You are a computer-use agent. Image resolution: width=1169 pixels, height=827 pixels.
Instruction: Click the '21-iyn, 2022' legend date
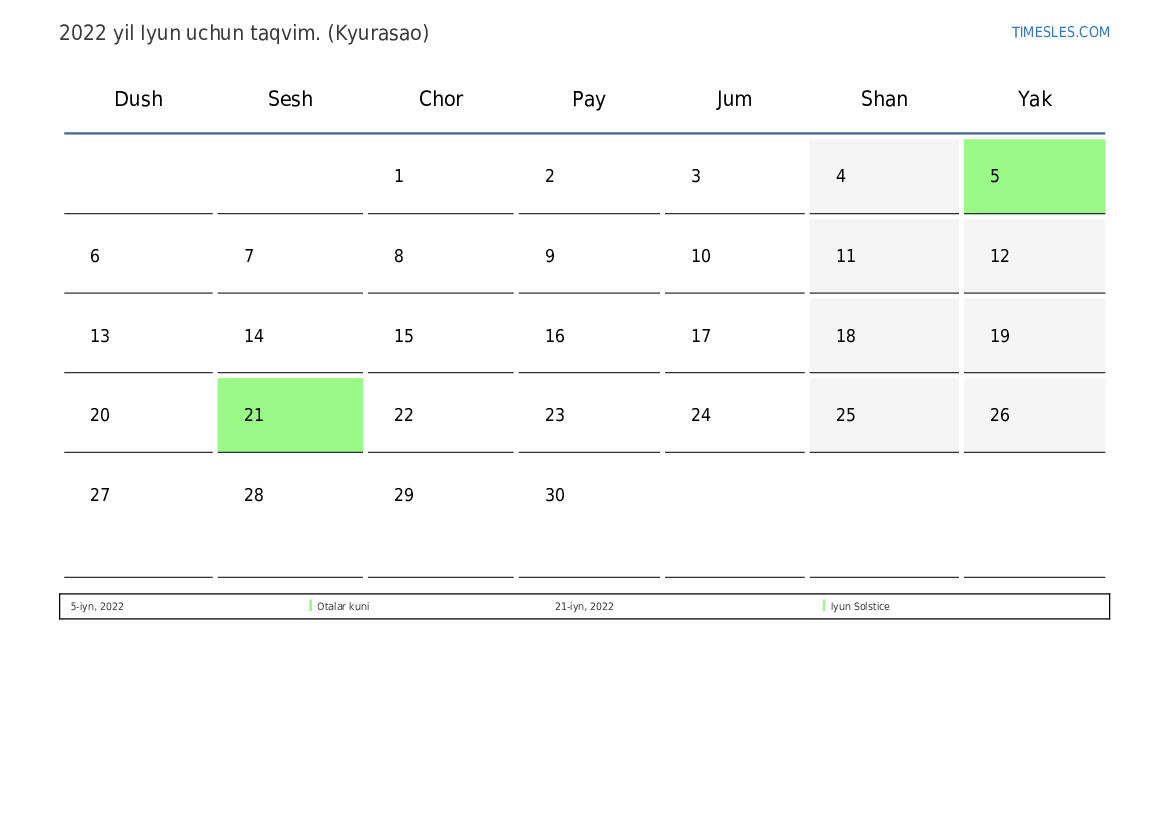584,606
